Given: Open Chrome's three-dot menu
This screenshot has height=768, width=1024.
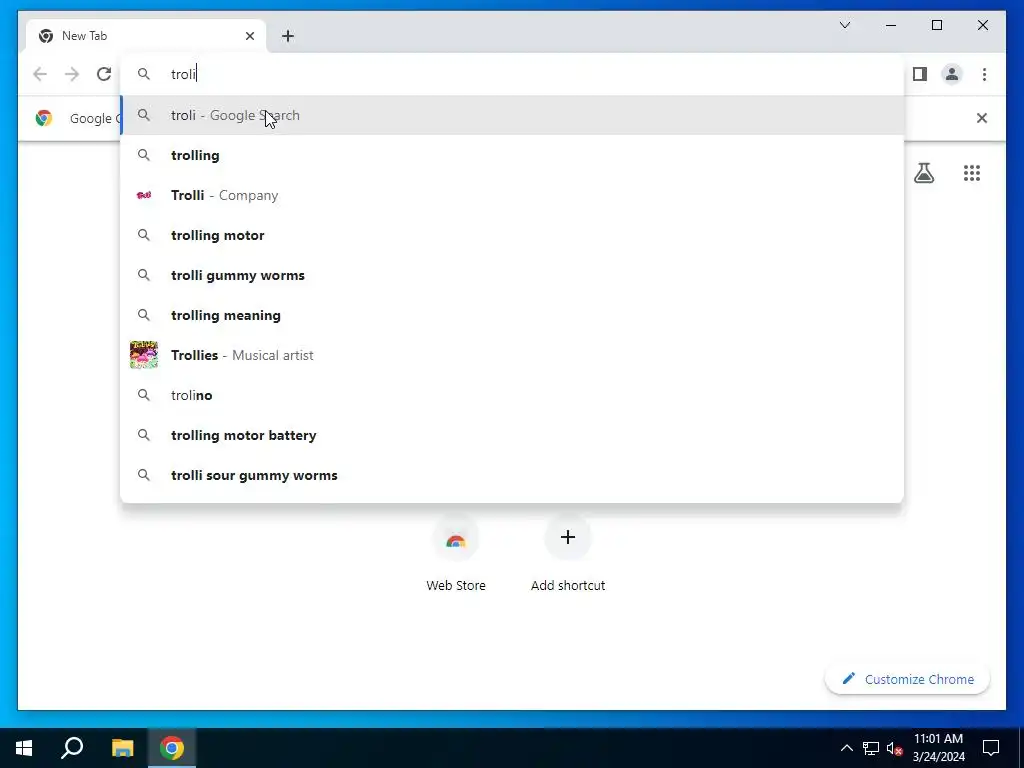Looking at the screenshot, I should click(984, 74).
